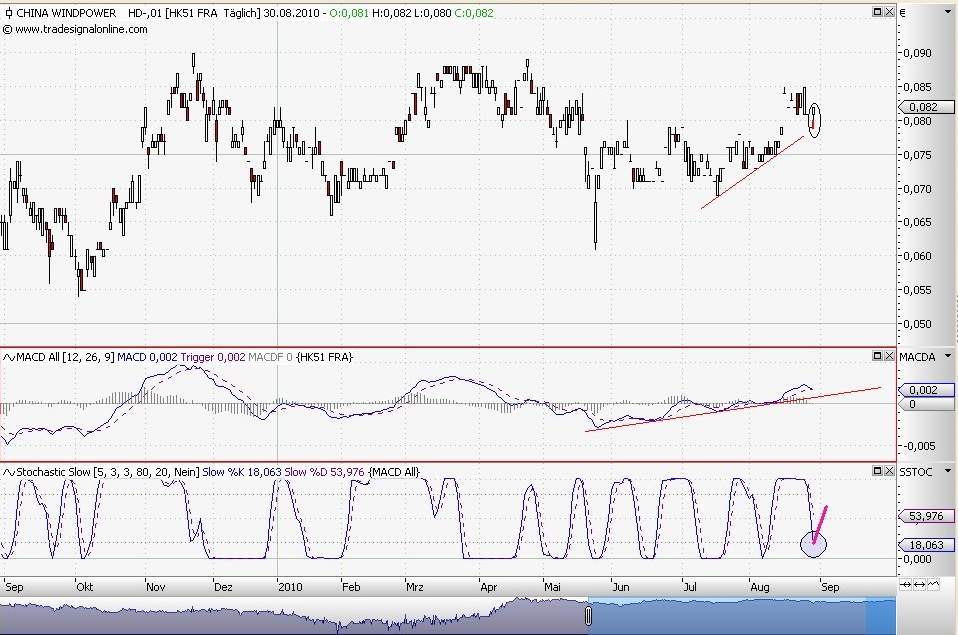Click the -0,005 MACD axis label
Screen dimensions: 958x635
[x=919, y=446]
